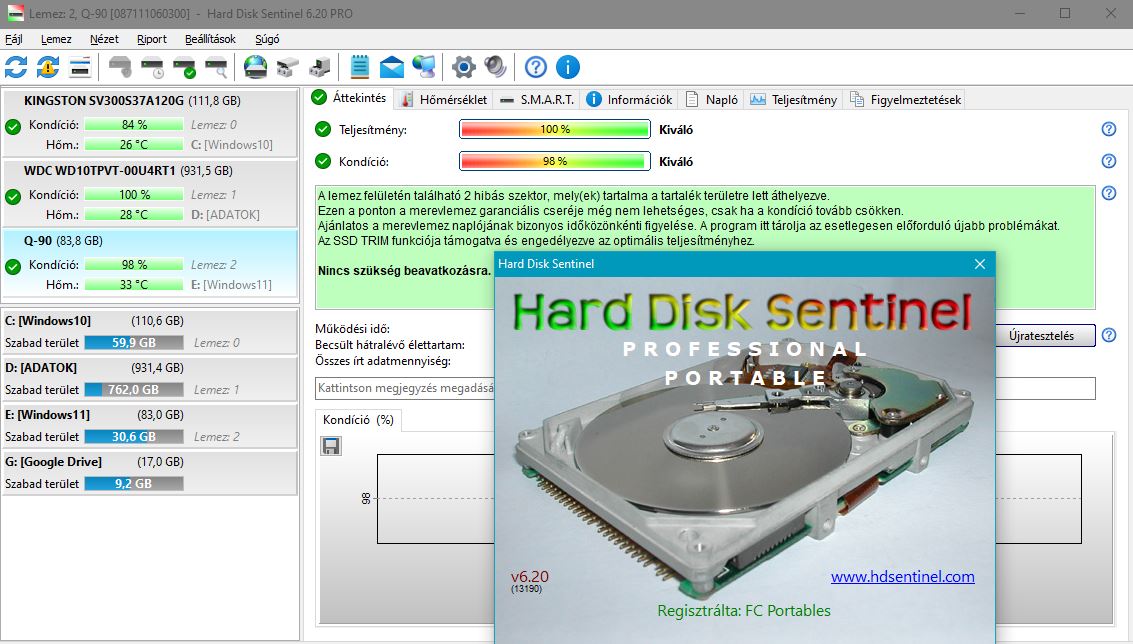Click the disk icon with magnifying glass

point(216,67)
